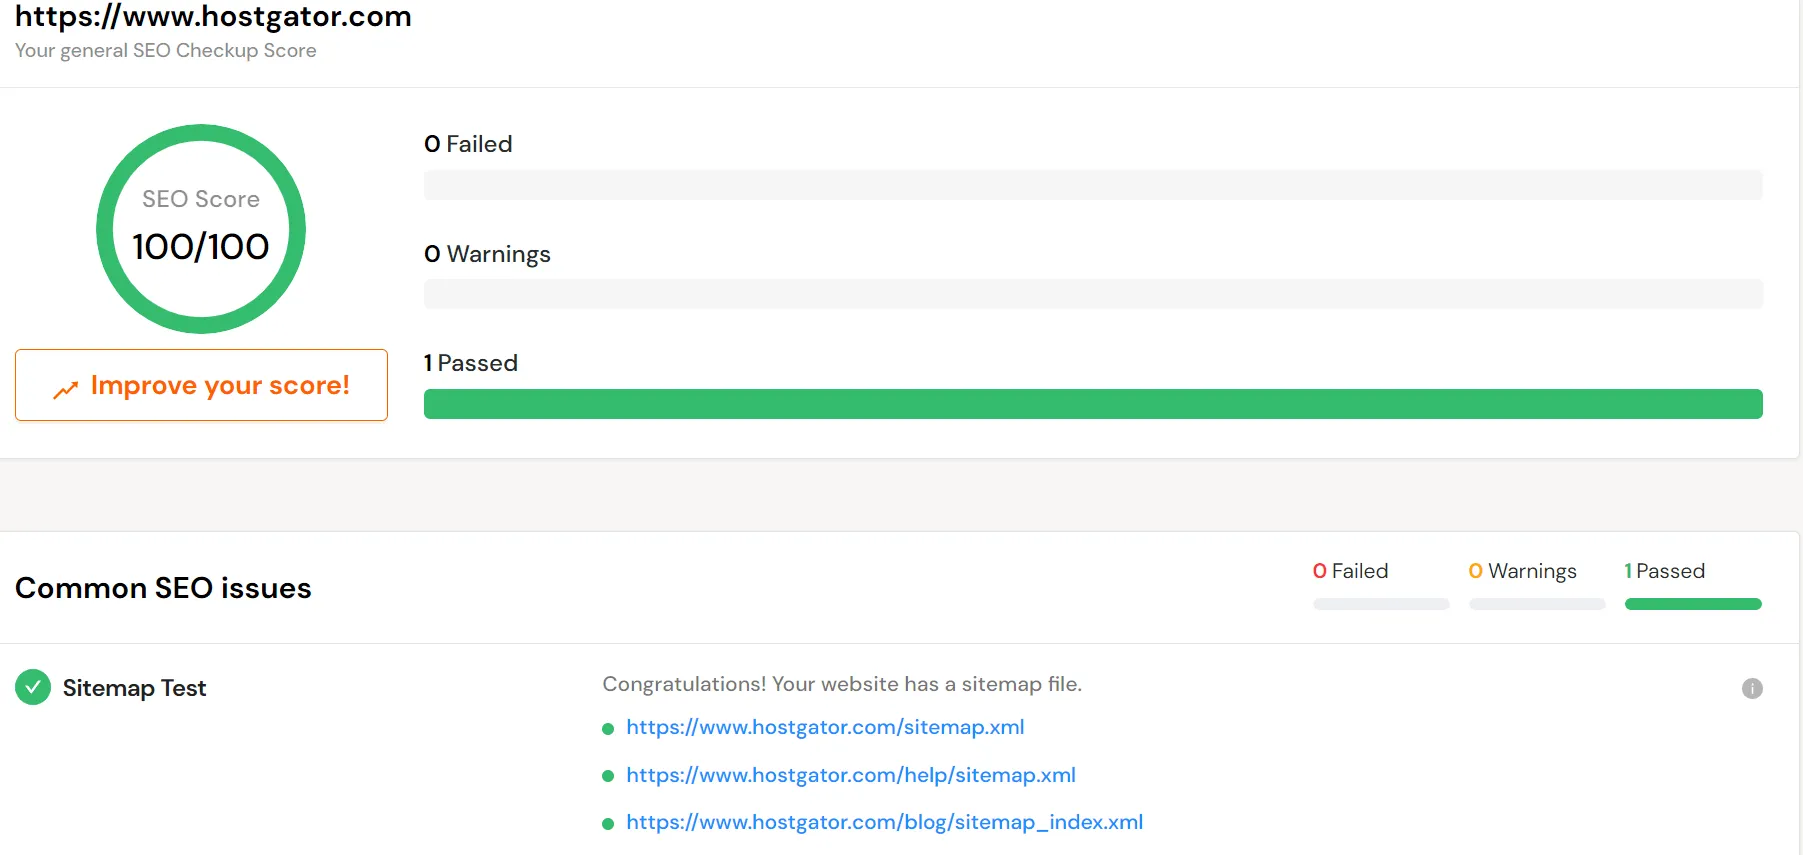Click the Sitemap Test label
This screenshot has width=1803, height=855.
pos(134,688)
